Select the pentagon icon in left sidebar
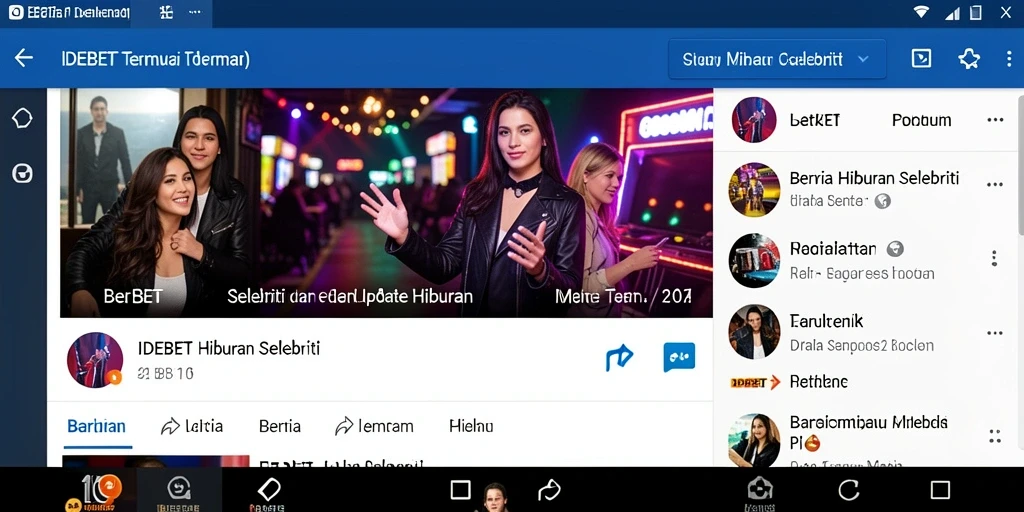This screenshot has height=512, width=1024. [22, 118]
